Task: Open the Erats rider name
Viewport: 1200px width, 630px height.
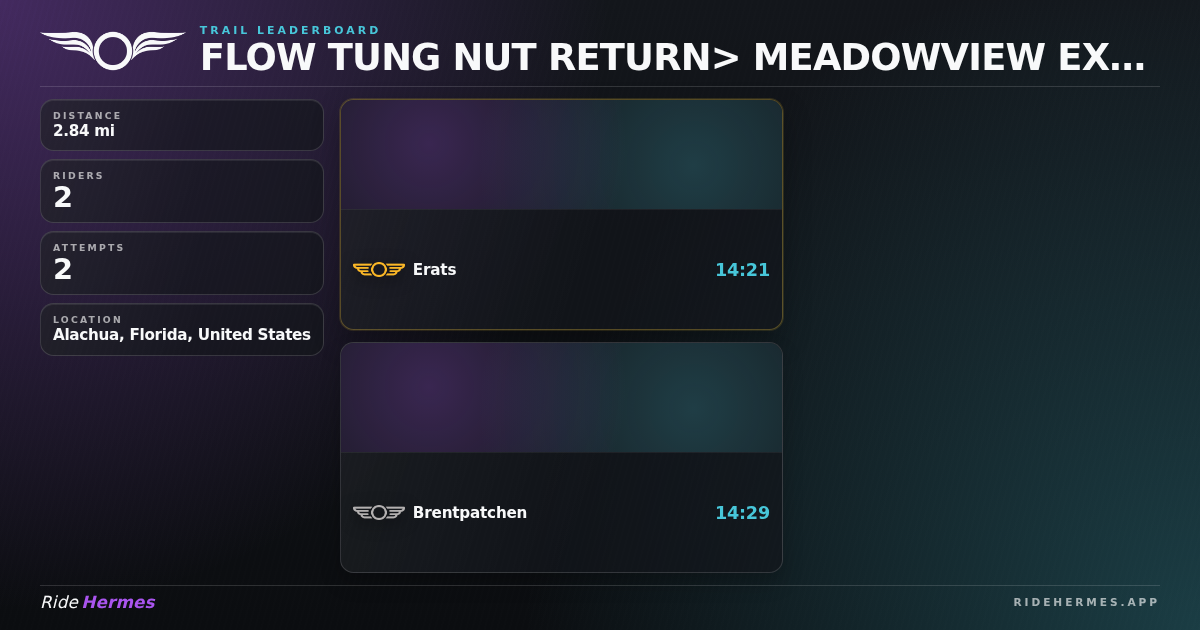Action: click(434, 269)
